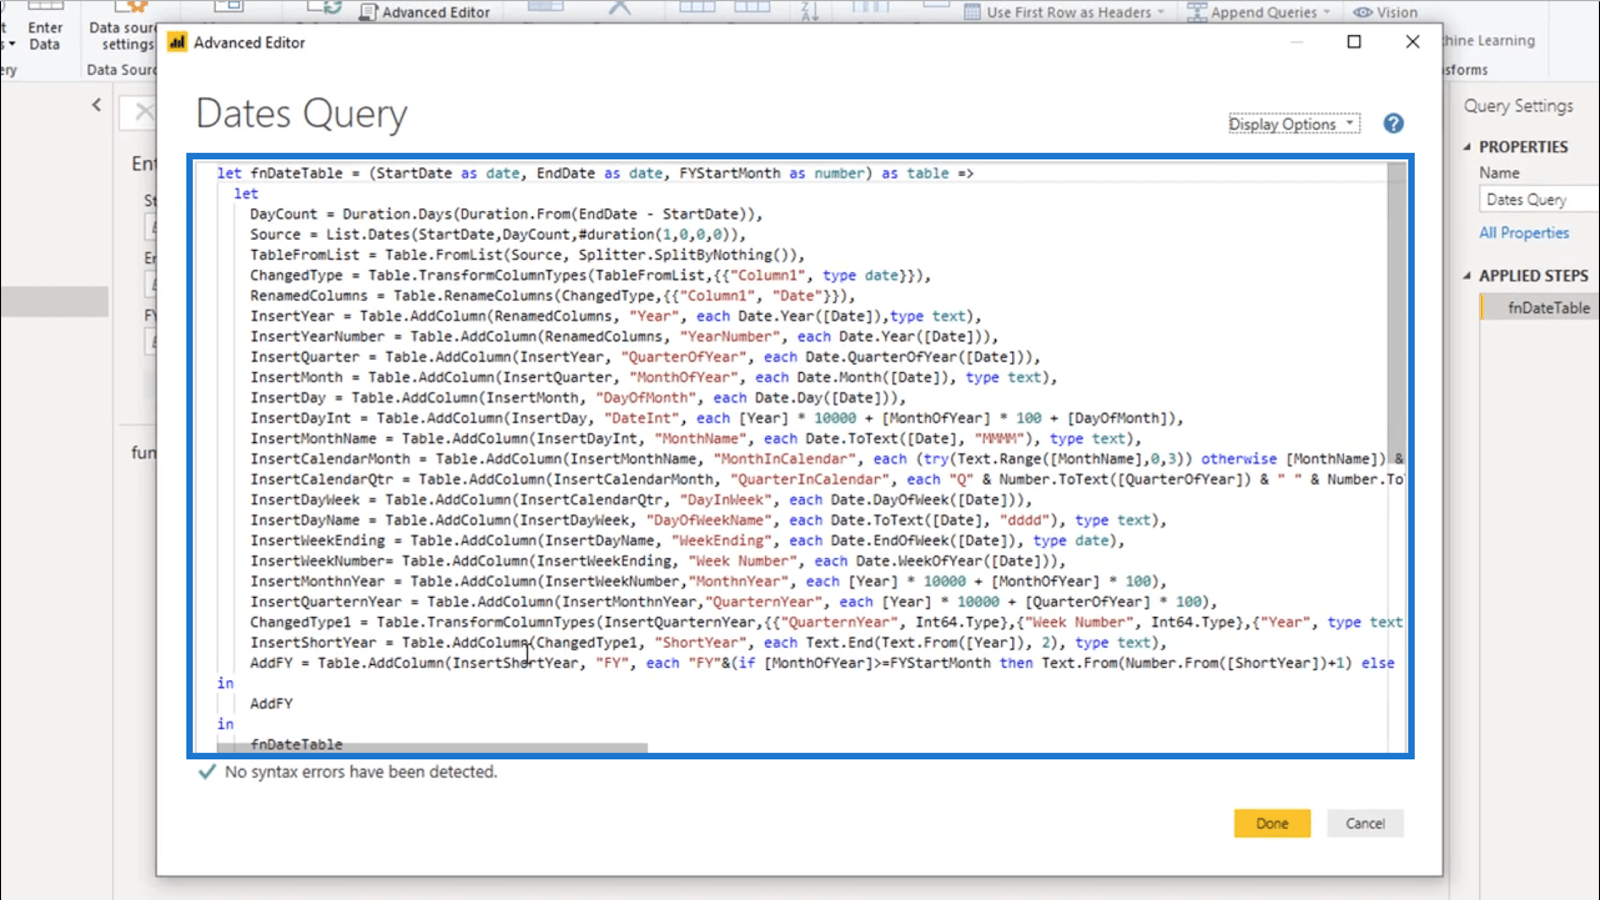
Task: Maximize the Advanced Editor dialog
Action: point(1354,42)
